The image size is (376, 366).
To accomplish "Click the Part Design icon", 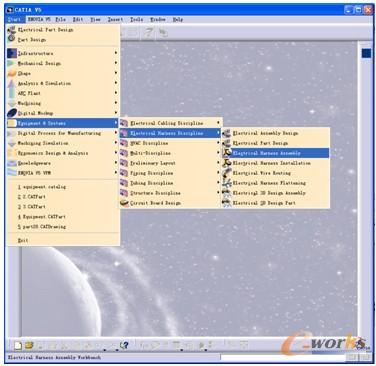I will pyautogui.click(x=12, y=39).
